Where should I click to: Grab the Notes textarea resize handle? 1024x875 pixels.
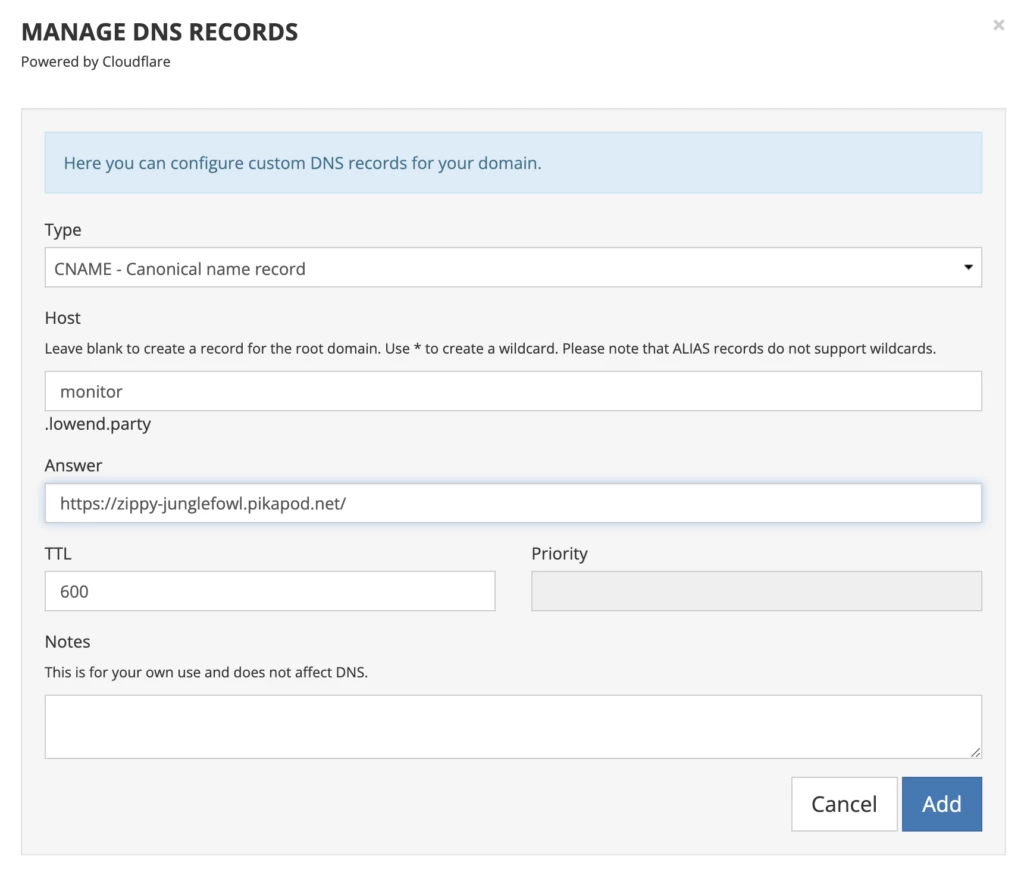[975, 752]
